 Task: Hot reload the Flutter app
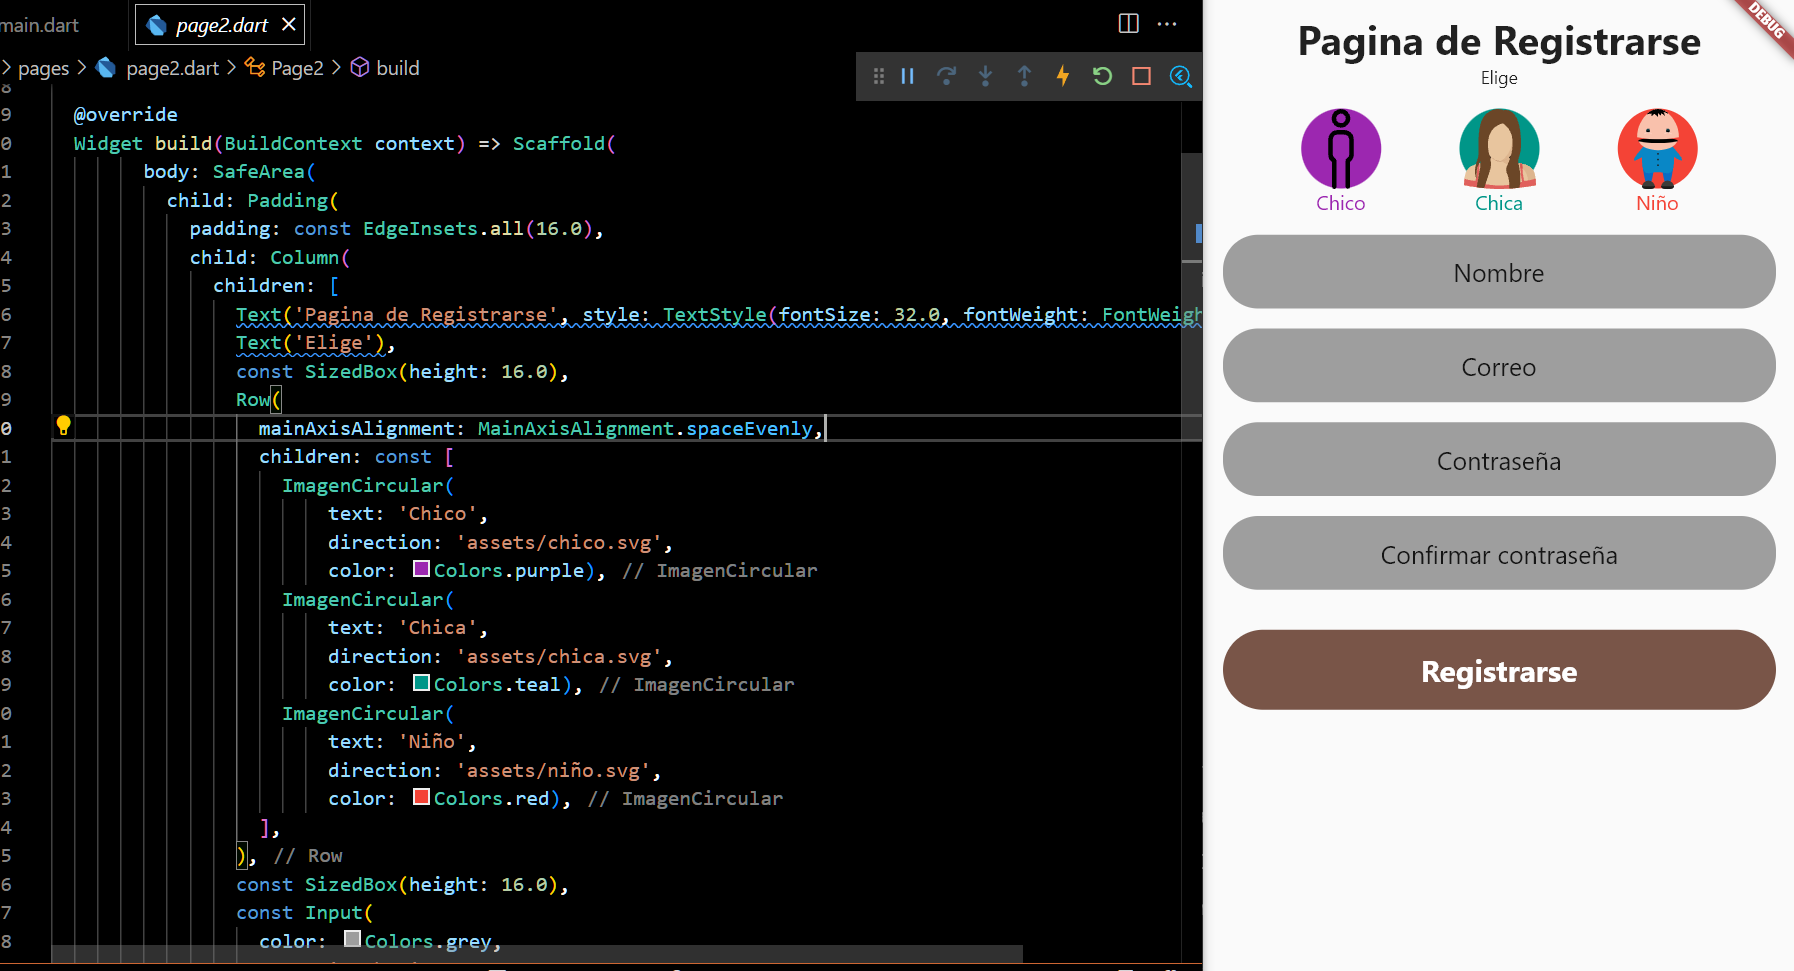(1063, 76)
